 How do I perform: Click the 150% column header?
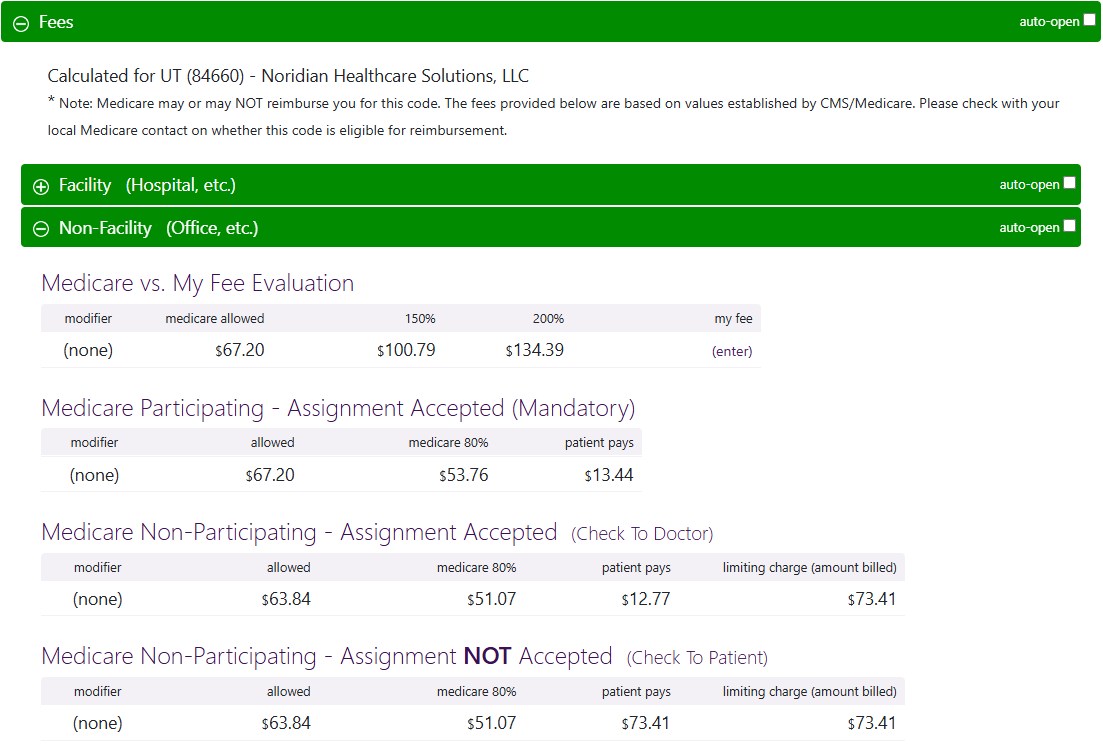coord(420,319)
